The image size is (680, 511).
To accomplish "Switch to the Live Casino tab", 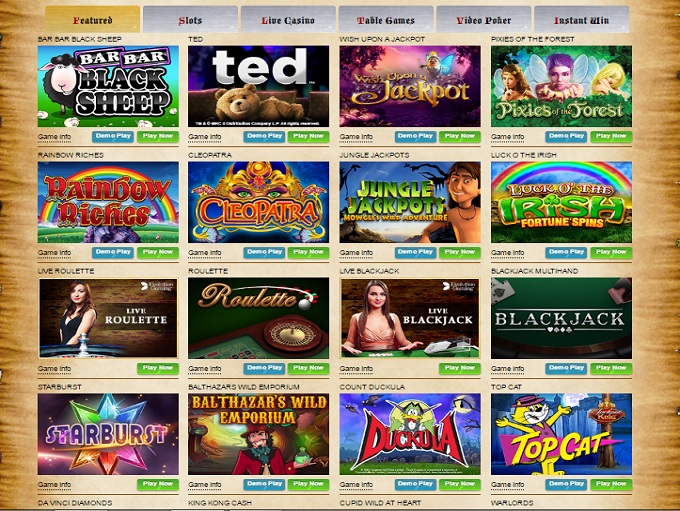I will pyautogui.click(x=288, y=20).
